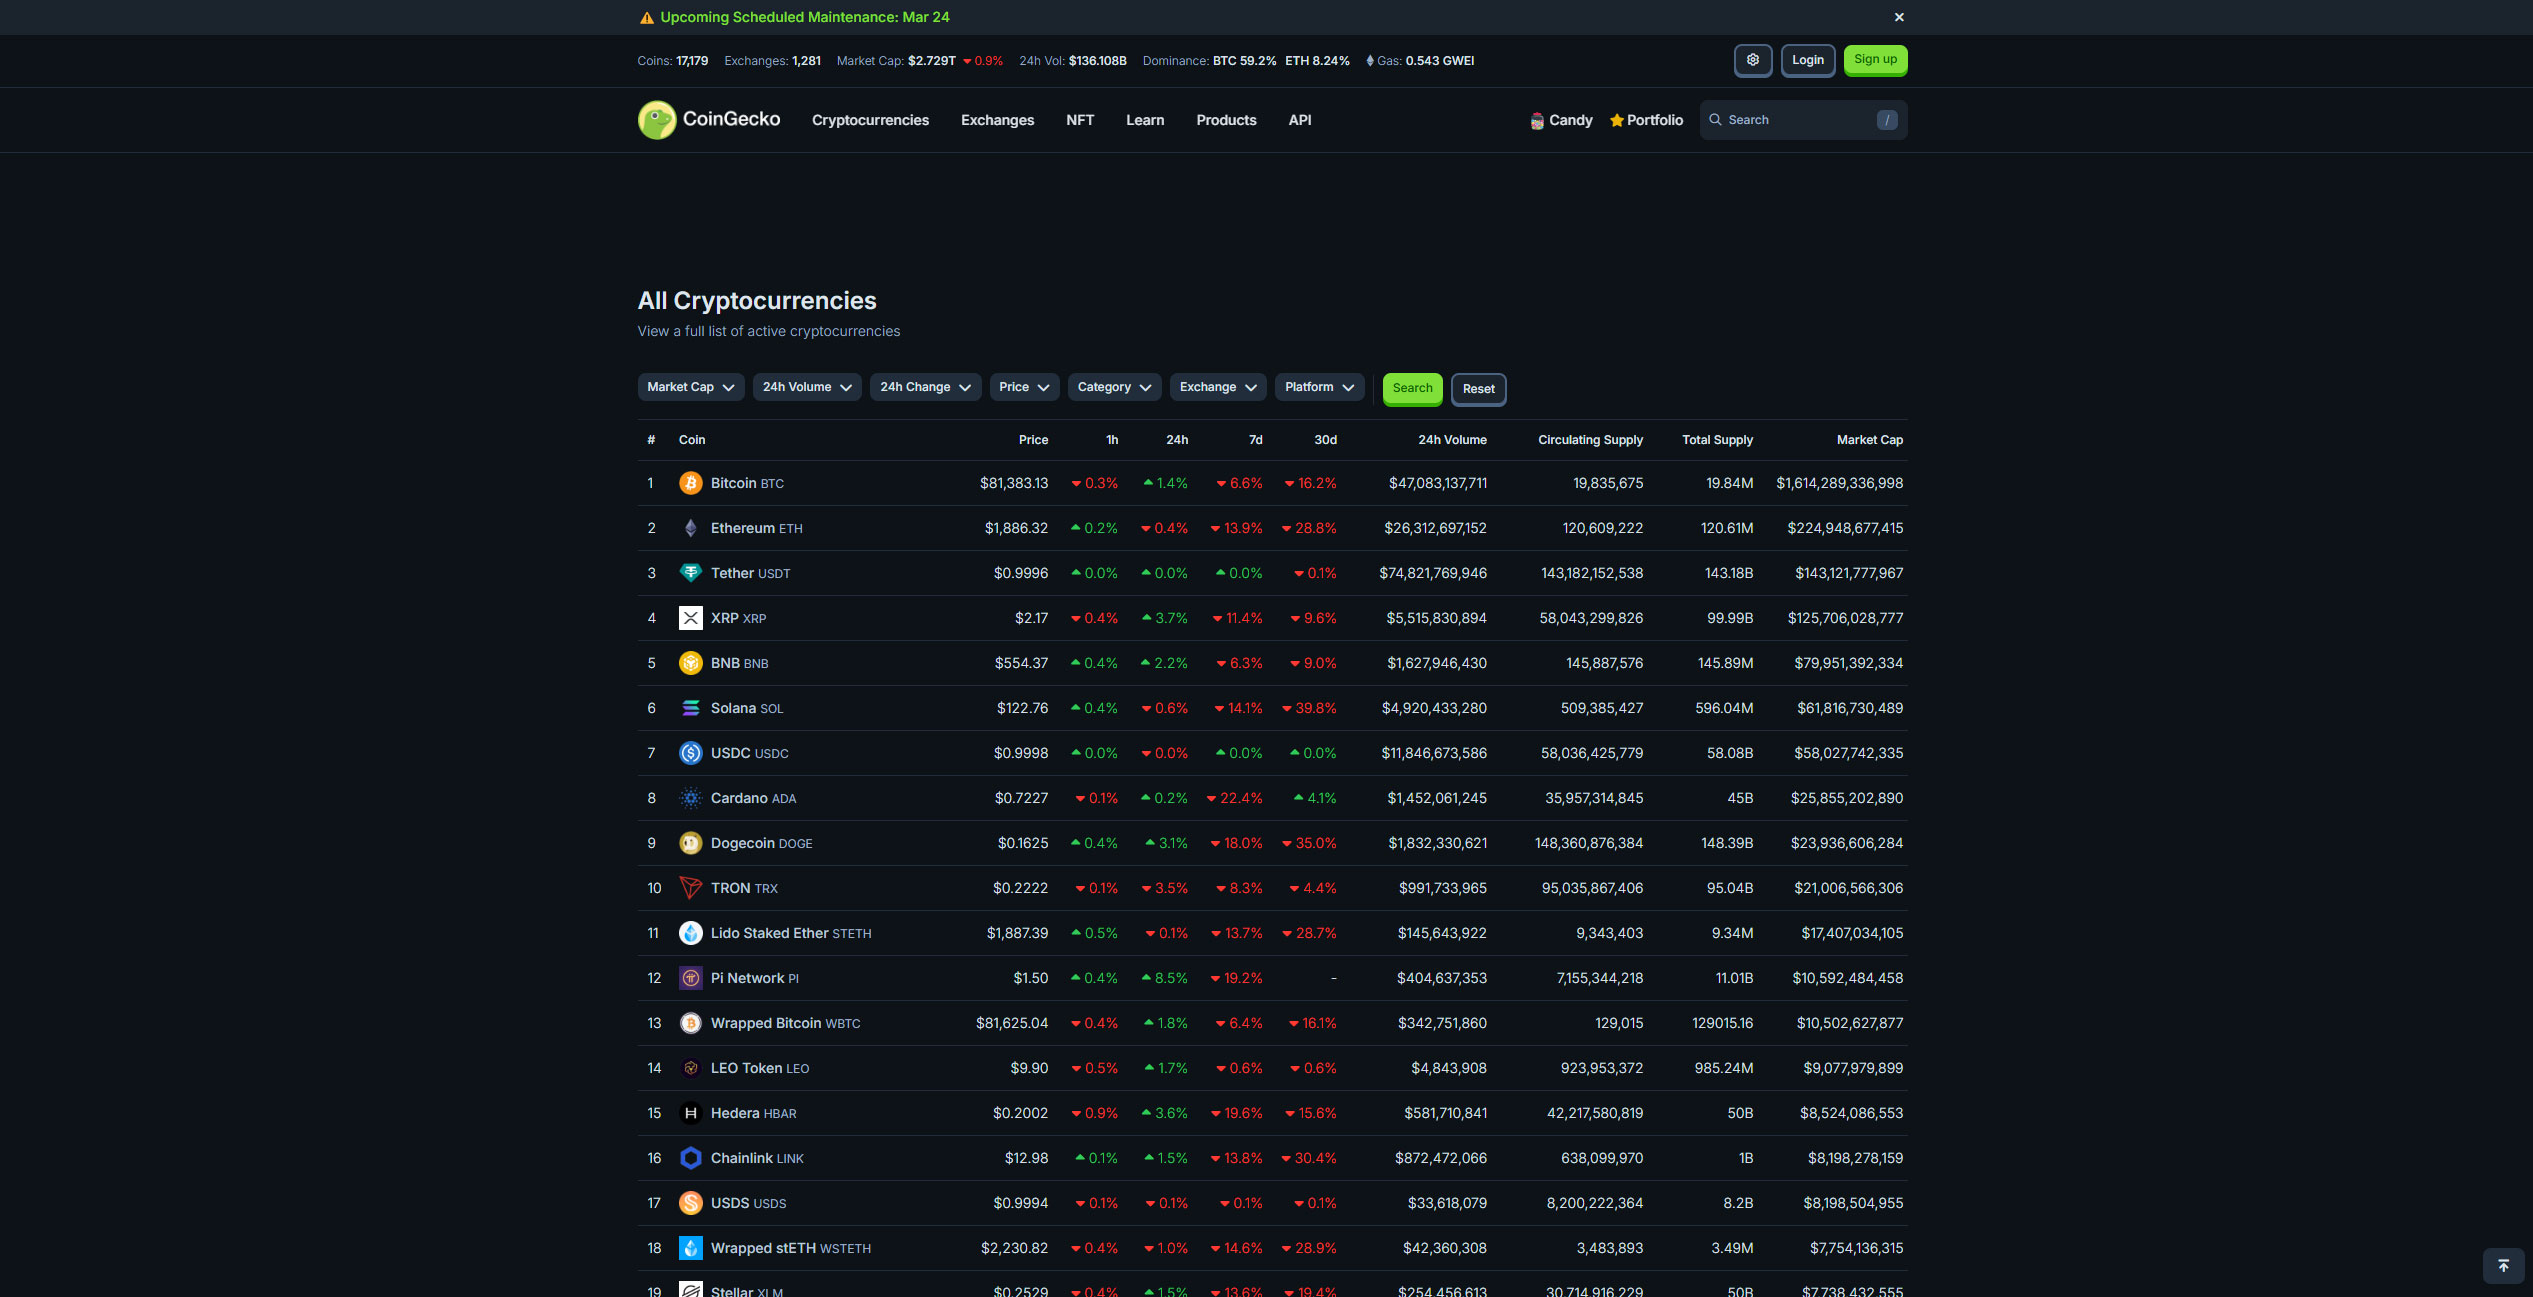The image size is (2533, 1297).
Task: Click the Tether coin icon
Action: [691, 573]
